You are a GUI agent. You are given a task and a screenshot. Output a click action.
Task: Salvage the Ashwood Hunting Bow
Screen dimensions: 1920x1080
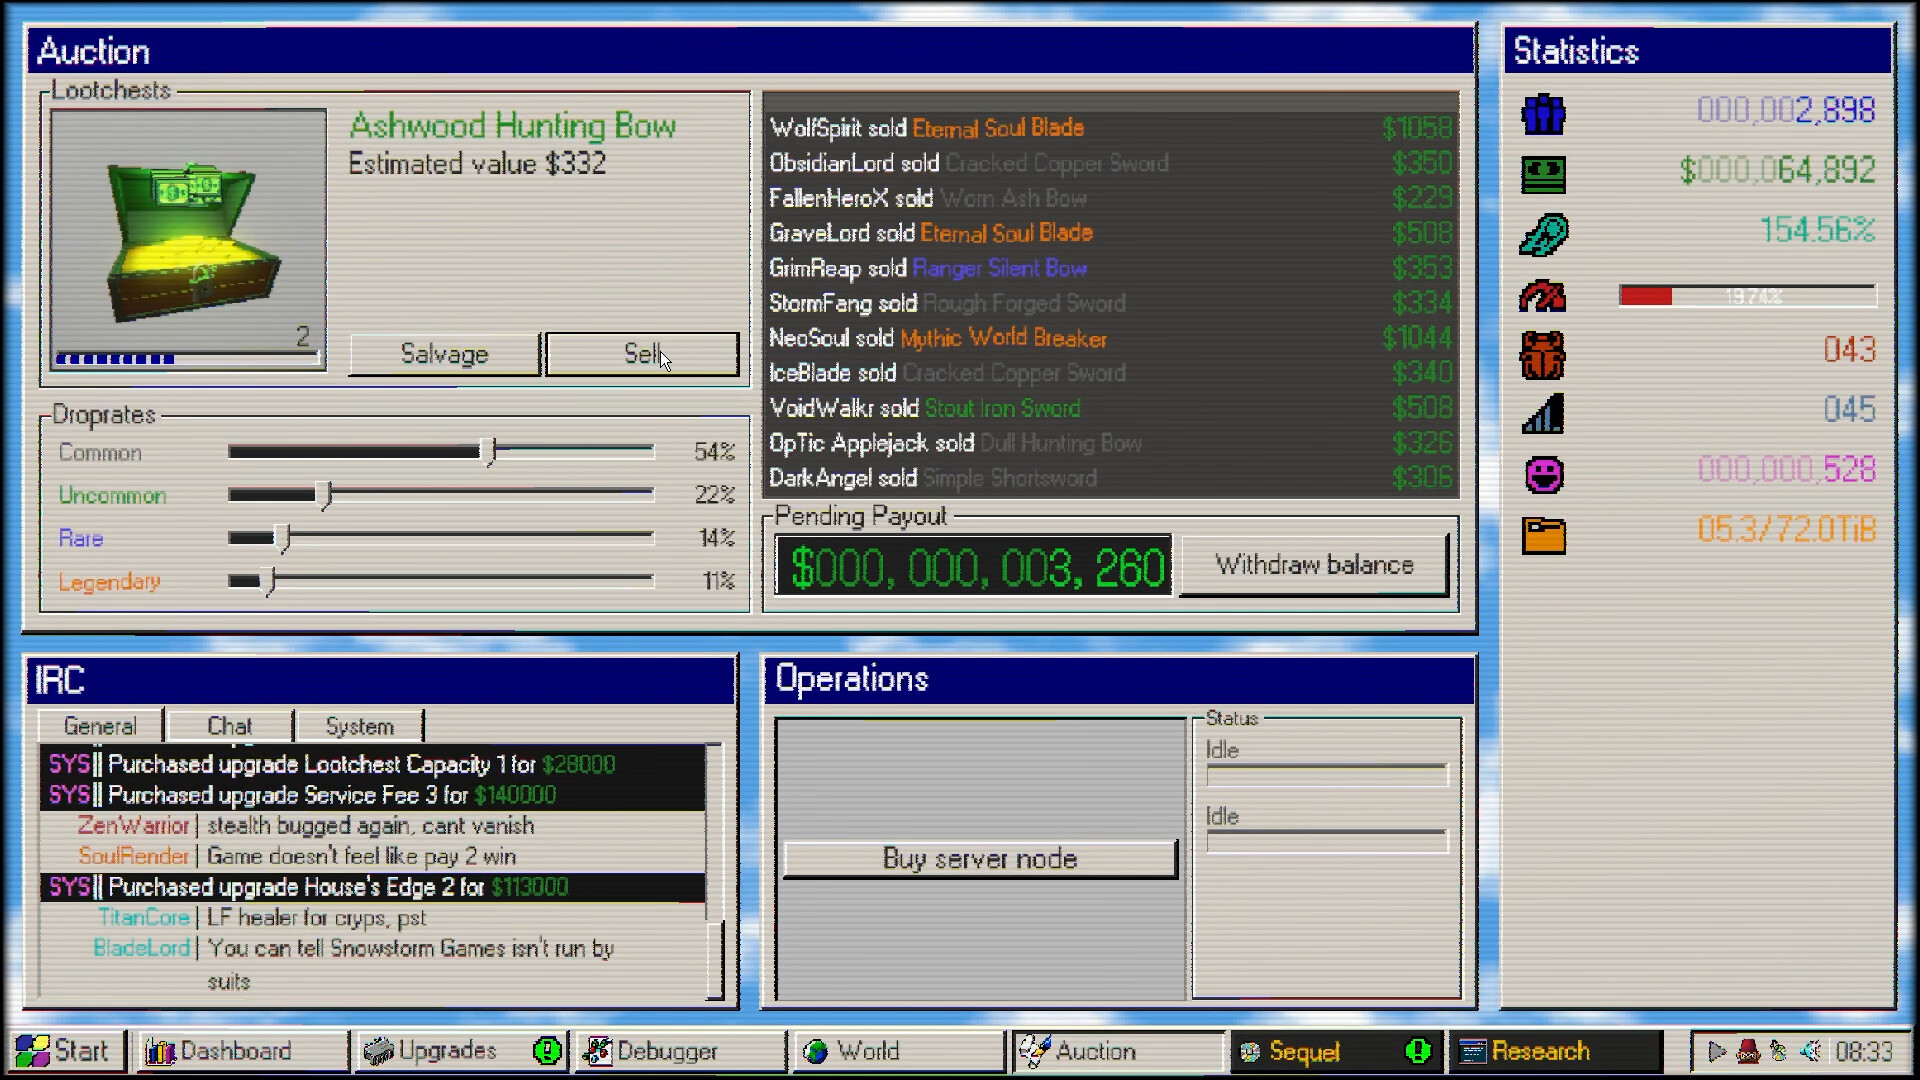(444, 354)
